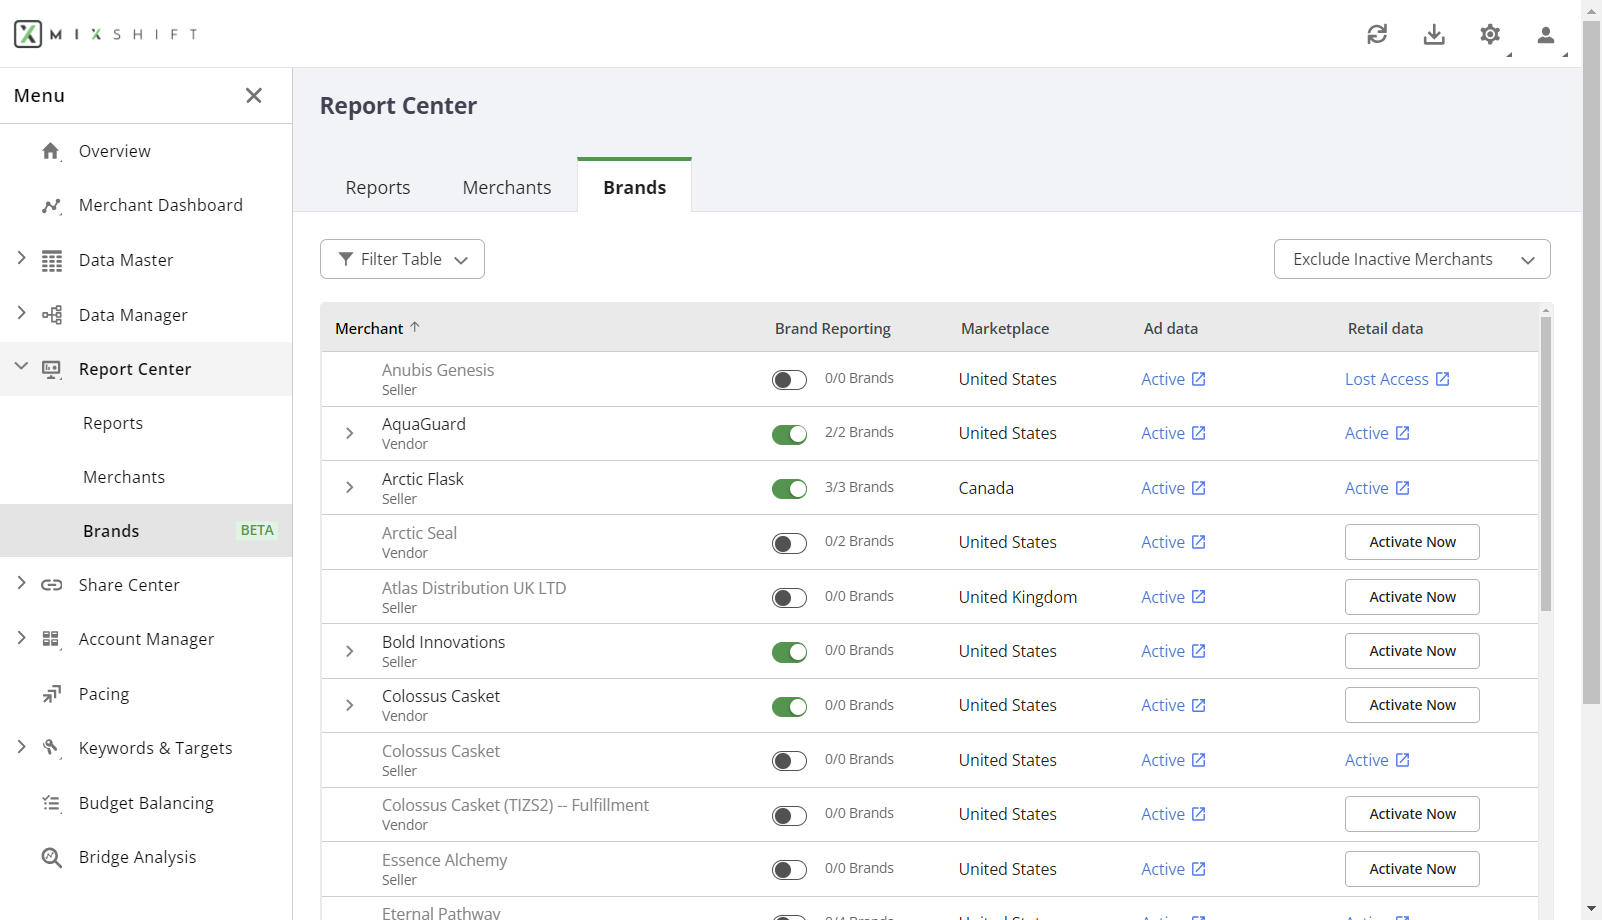Switch to the Reports tab
This screenshot has height=920, width=1602.
[x=377, y=188]
